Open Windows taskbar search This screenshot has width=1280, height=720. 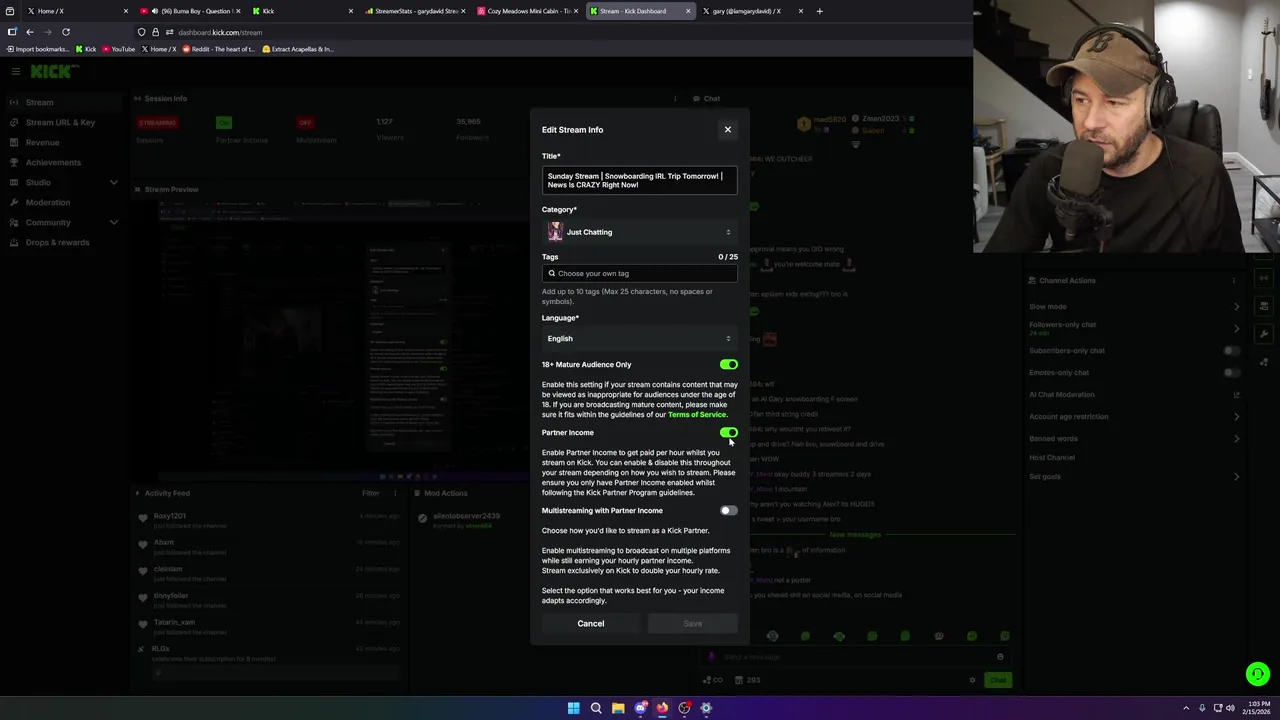(x=596, y=708)
